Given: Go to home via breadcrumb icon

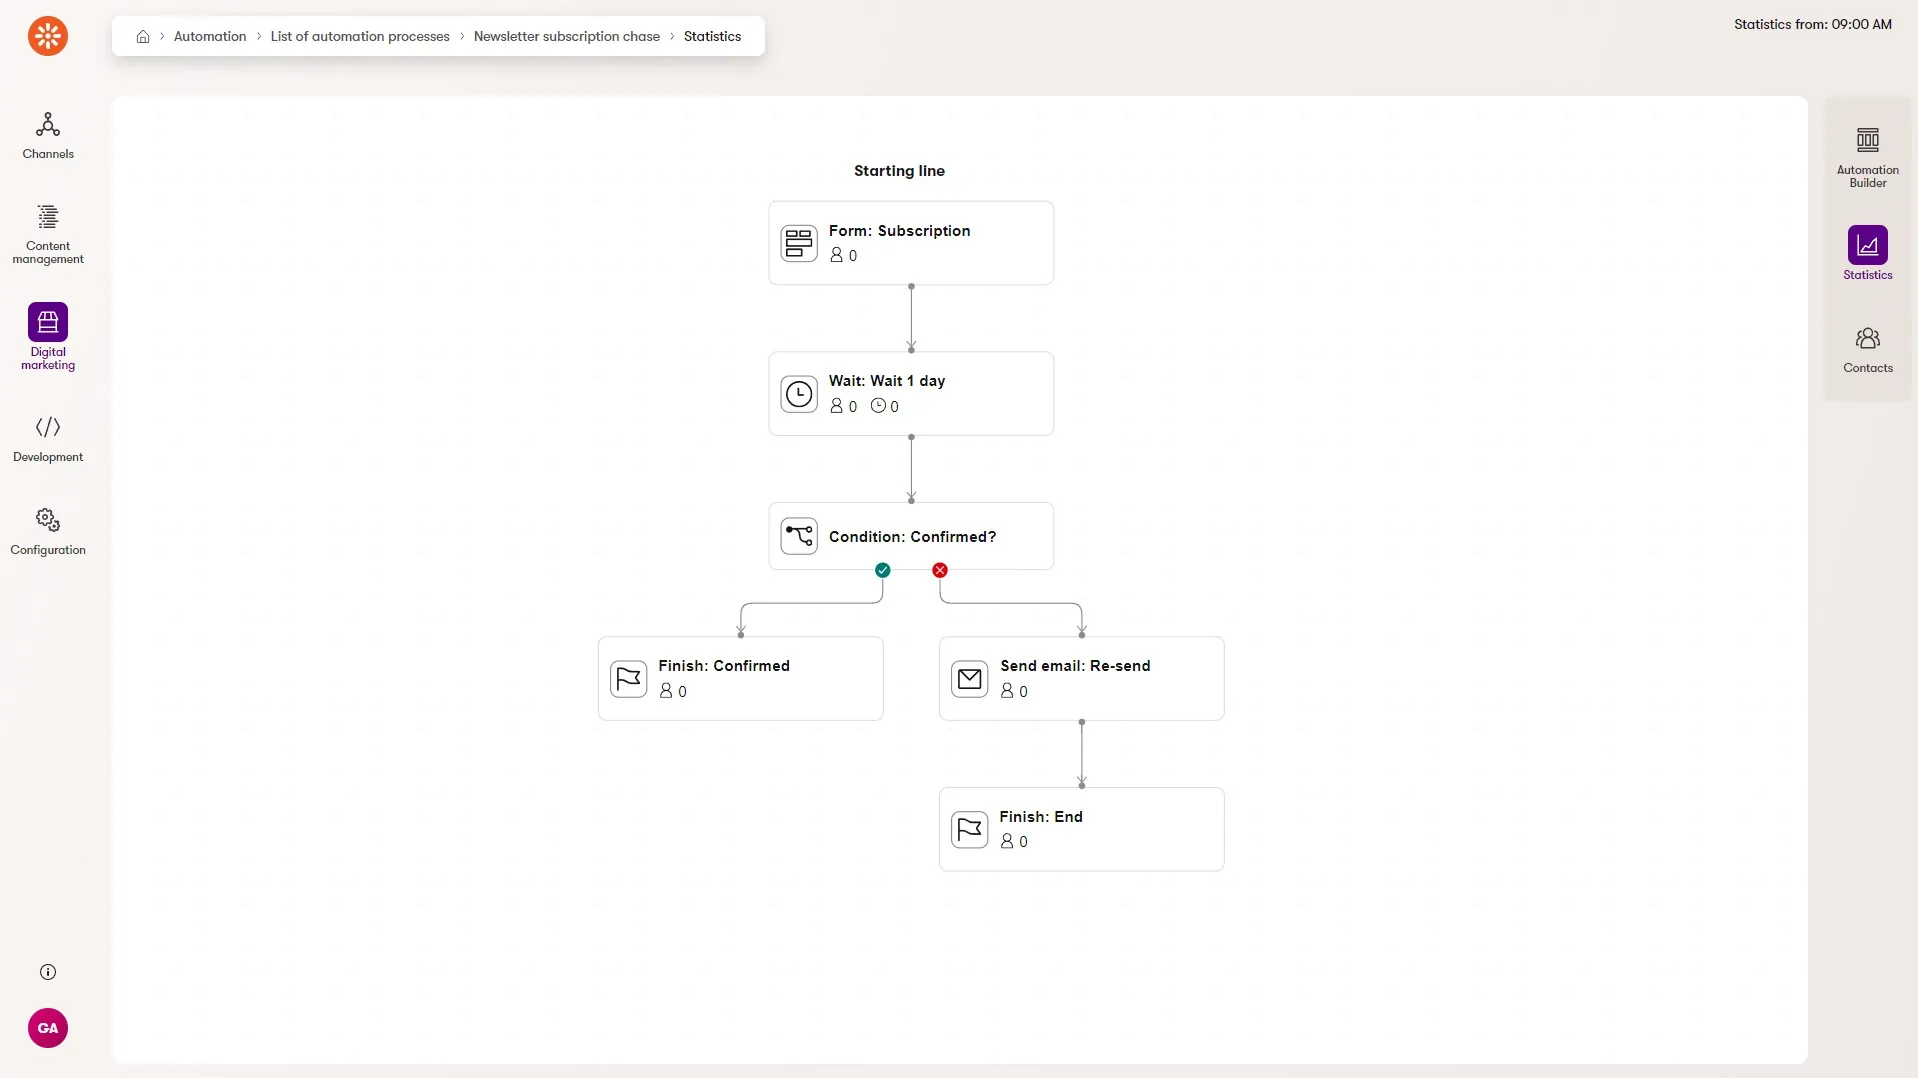Looking at the screenshot, I should click(143, 37).
